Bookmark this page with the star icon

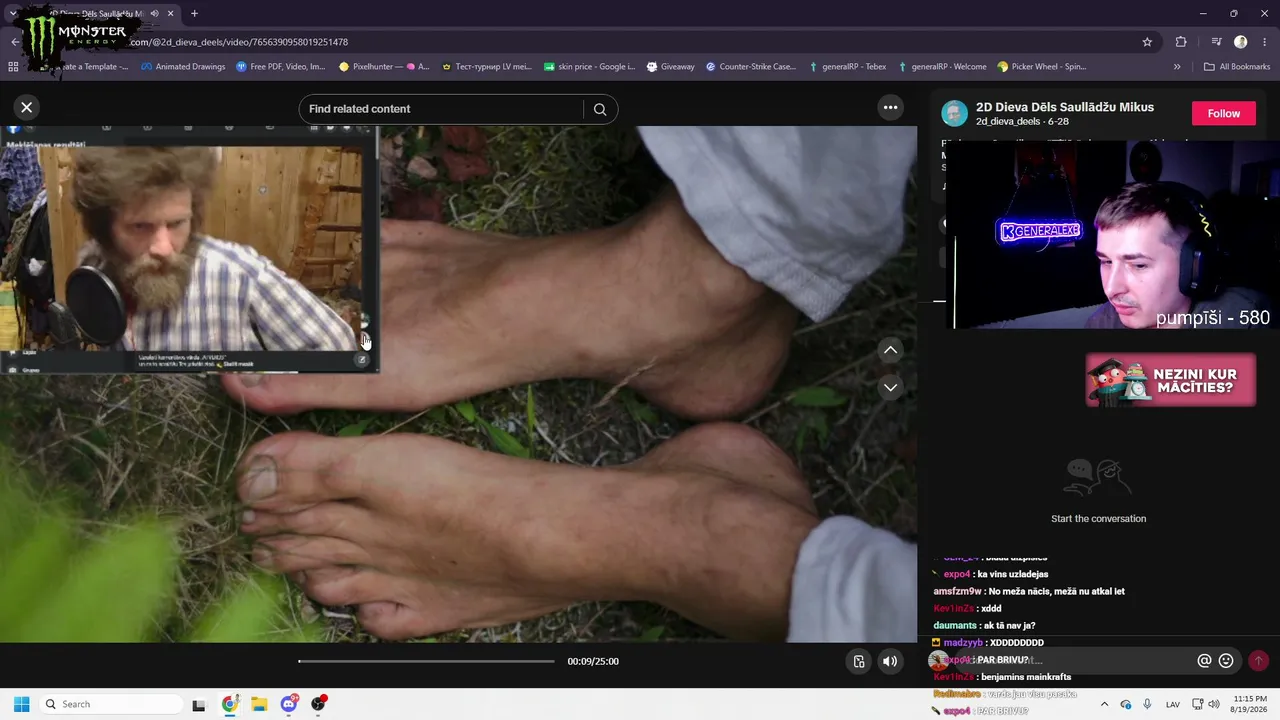1147,42
